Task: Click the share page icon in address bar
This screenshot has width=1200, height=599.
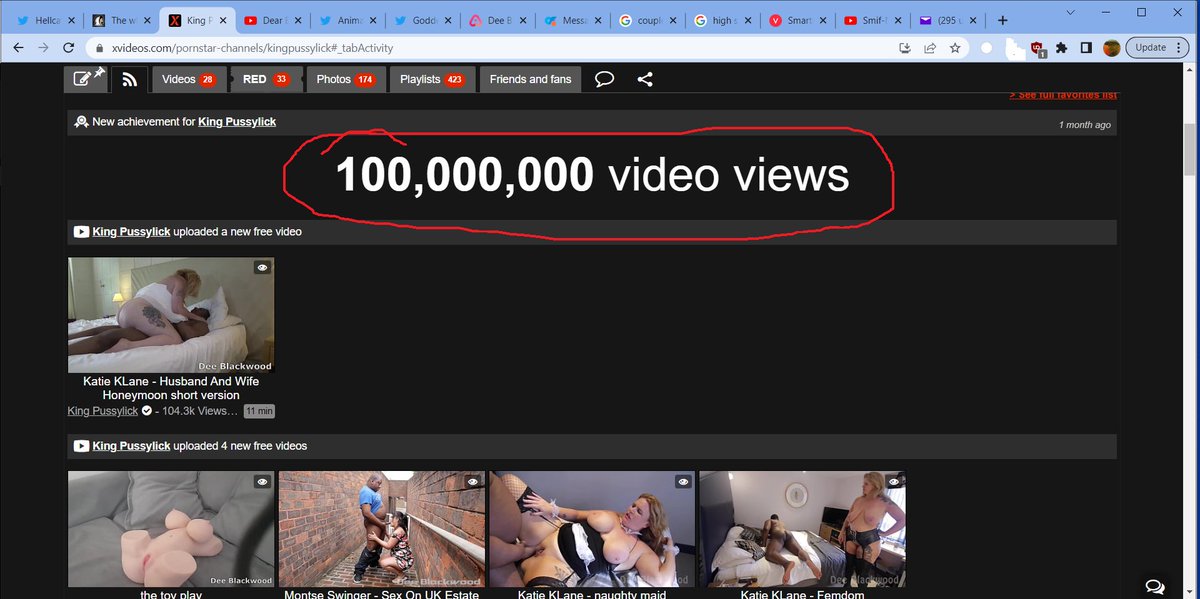Action: tap(930, 47)
